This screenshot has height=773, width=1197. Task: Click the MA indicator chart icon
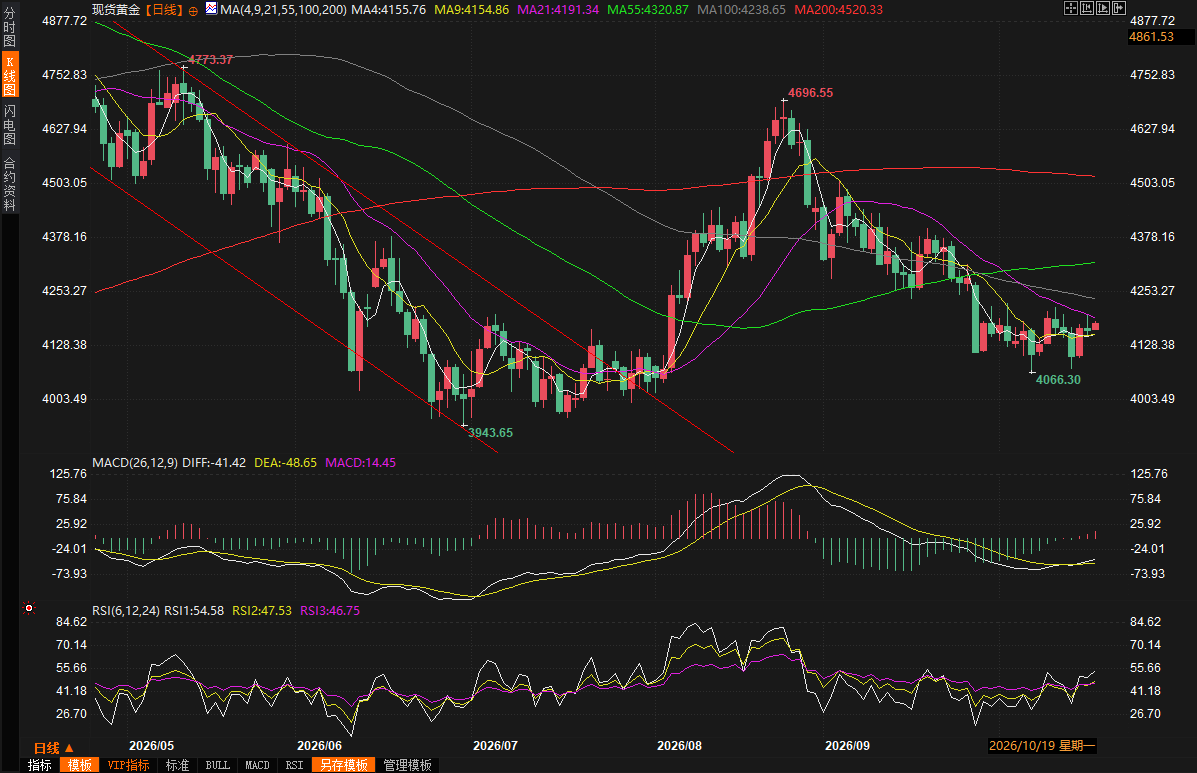211,8
